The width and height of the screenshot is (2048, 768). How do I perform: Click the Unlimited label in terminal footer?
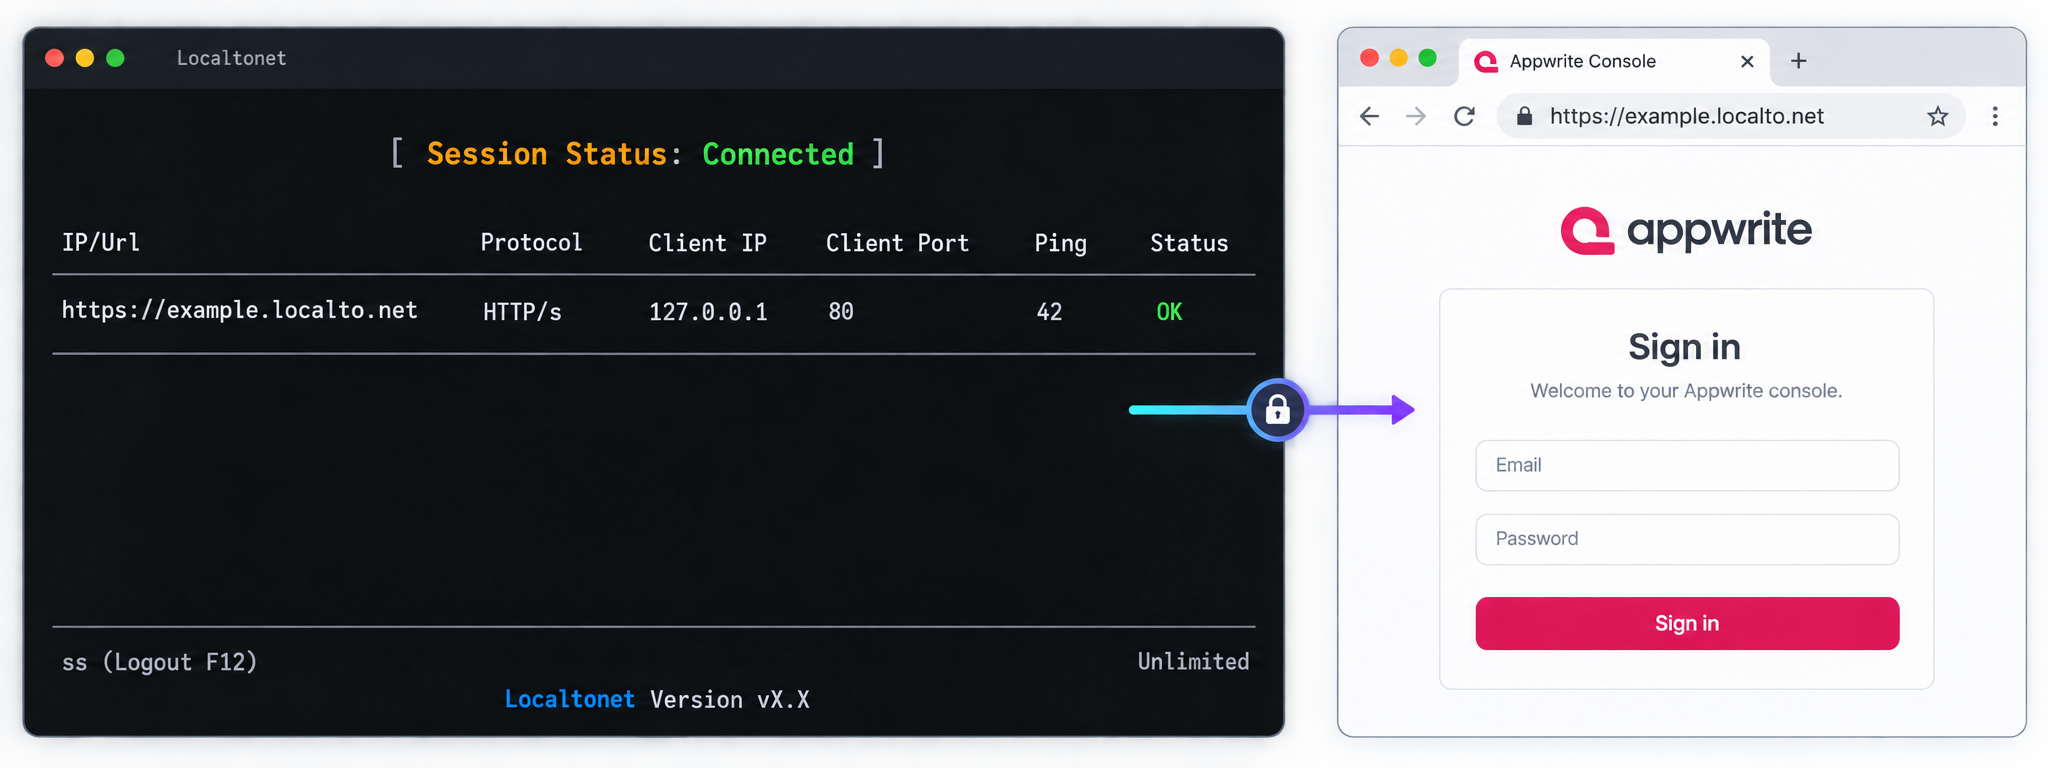click(1193, 662)
